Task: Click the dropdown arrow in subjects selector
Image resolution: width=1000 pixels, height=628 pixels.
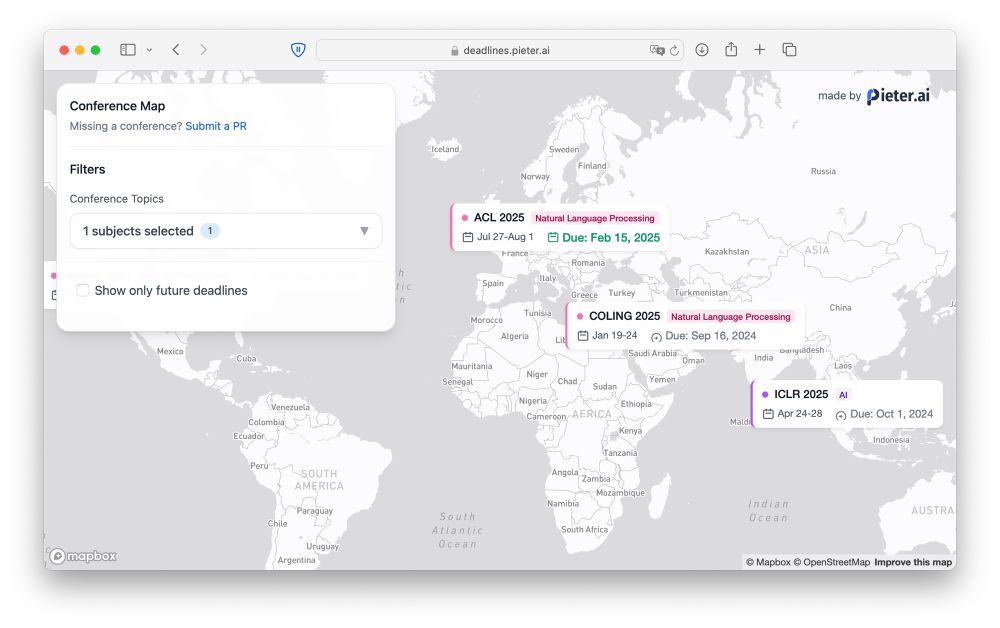Action: pyautogui.click(x=364, y=231)
